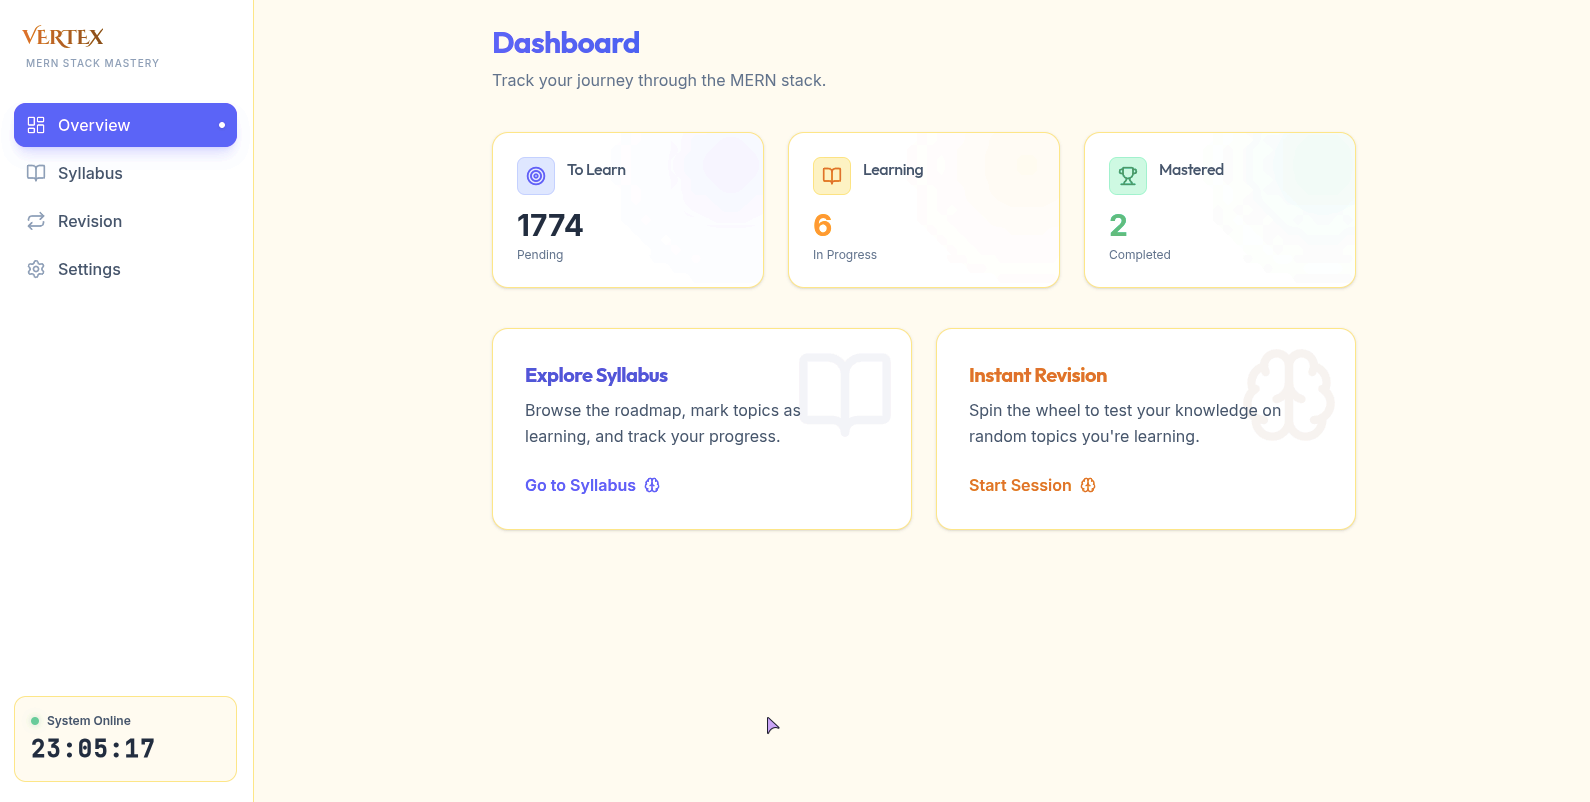Click the Completed label
This screenshot has height=802, width=1590.
pyautogui.click(x=1140, y=255)
